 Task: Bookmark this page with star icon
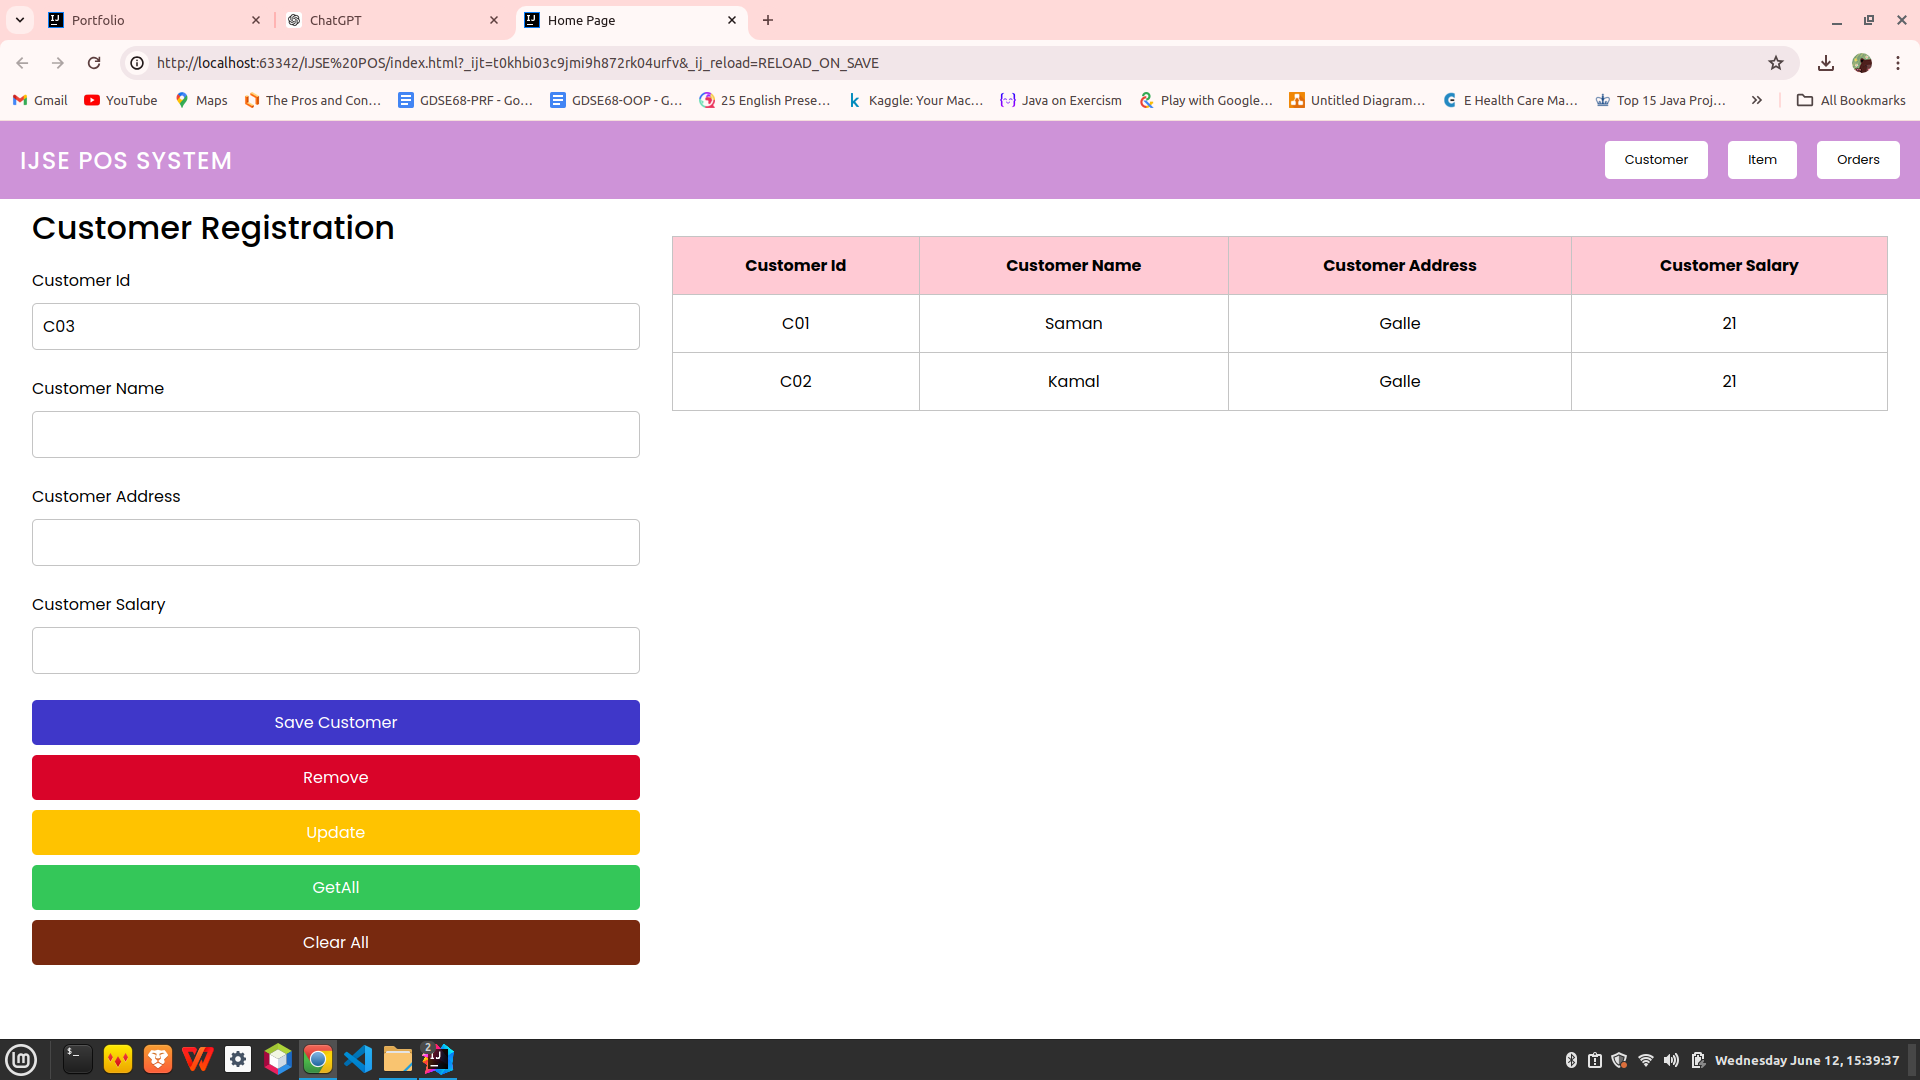coord(1776,63)
